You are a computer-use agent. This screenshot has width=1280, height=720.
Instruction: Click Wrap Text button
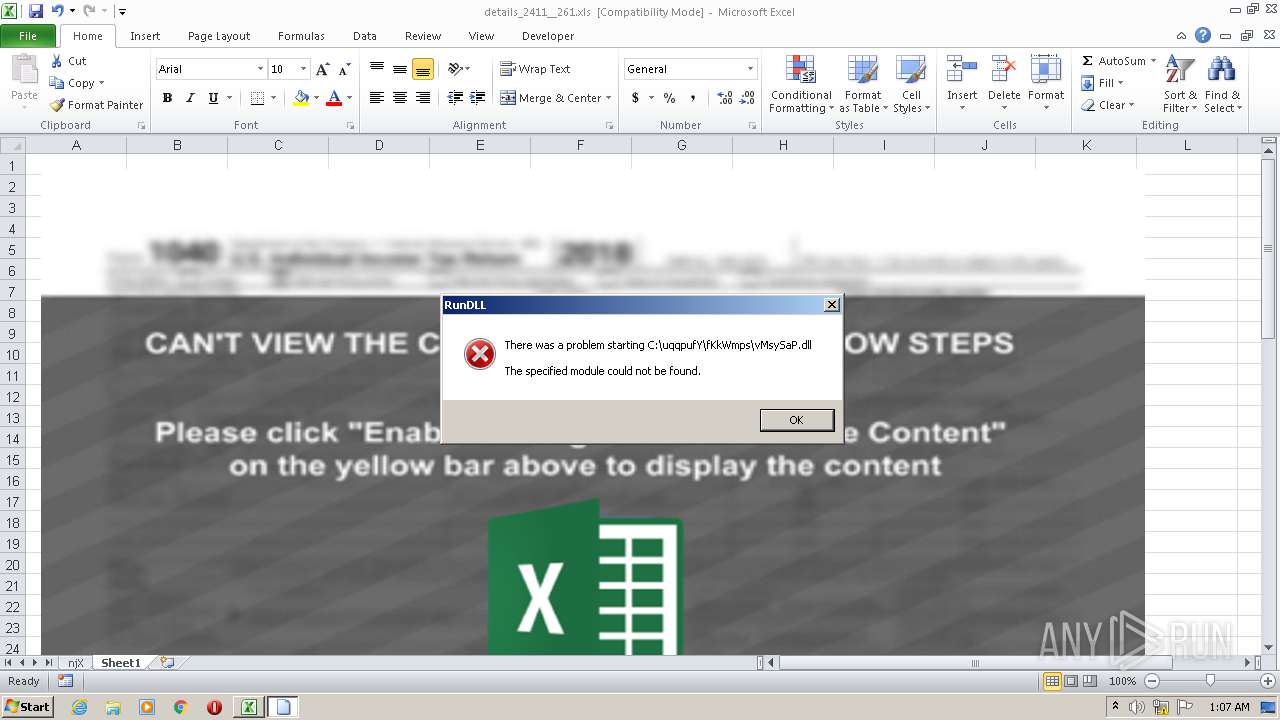click(x=535, y=69)
